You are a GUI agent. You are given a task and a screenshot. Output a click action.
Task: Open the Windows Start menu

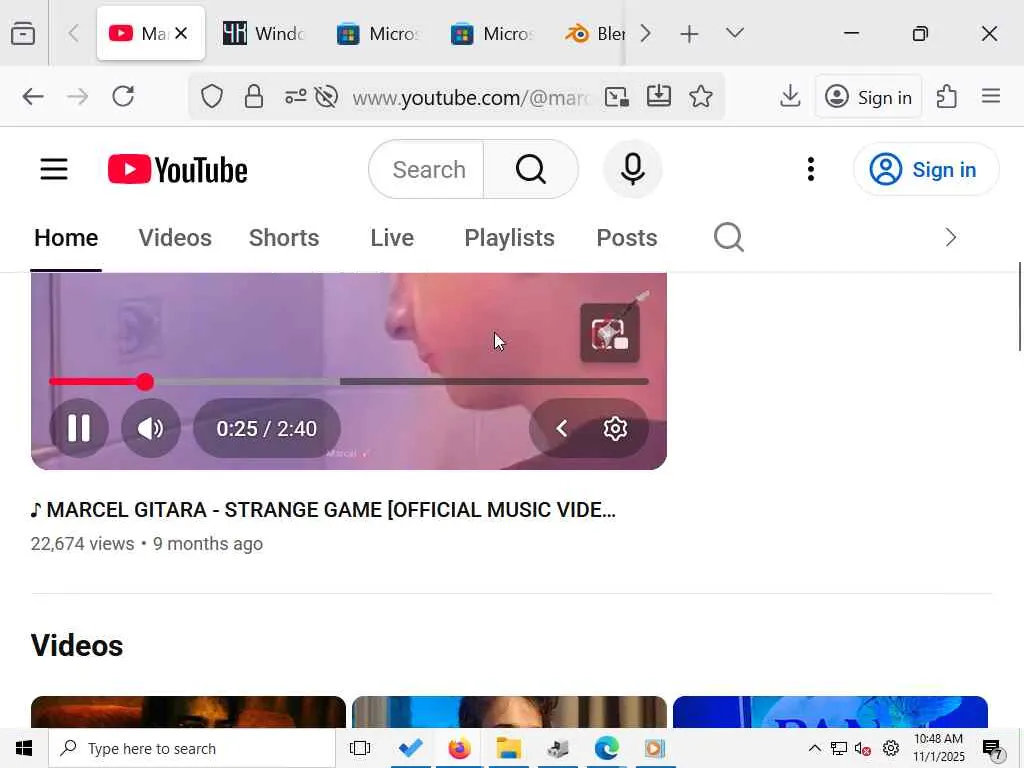tap(24, 748)
